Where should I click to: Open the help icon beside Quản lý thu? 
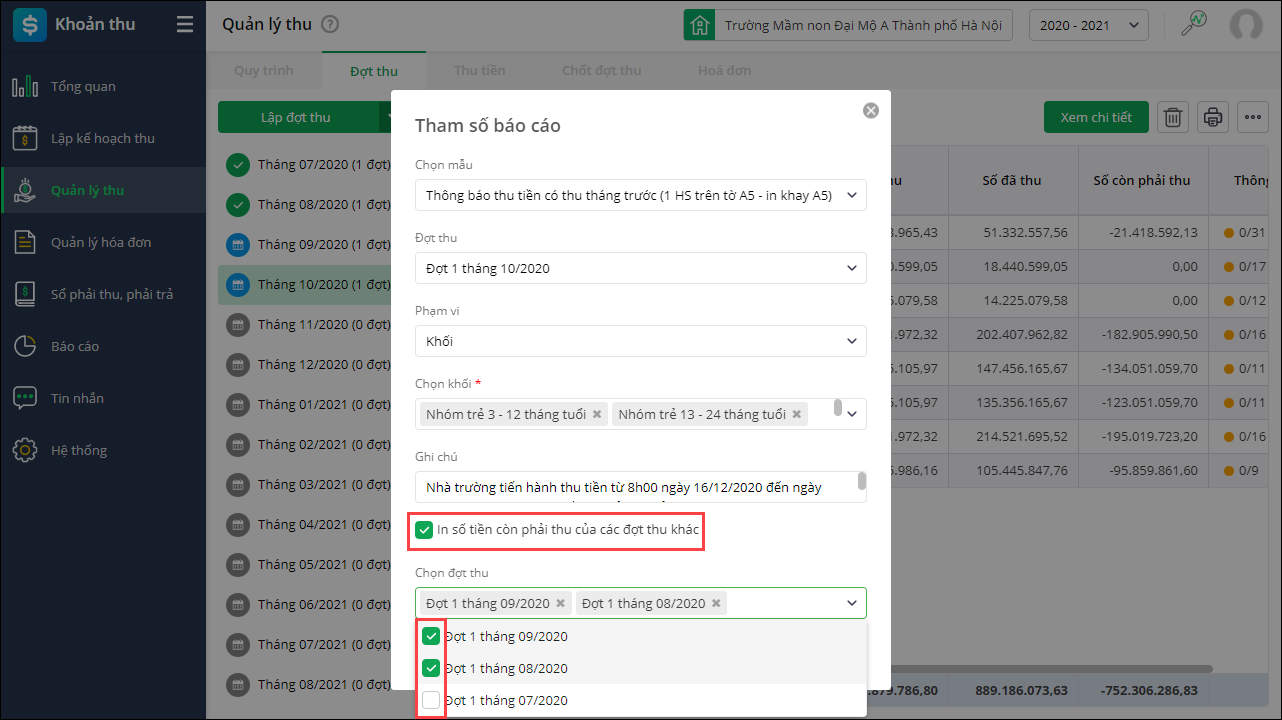coord(331,25)
